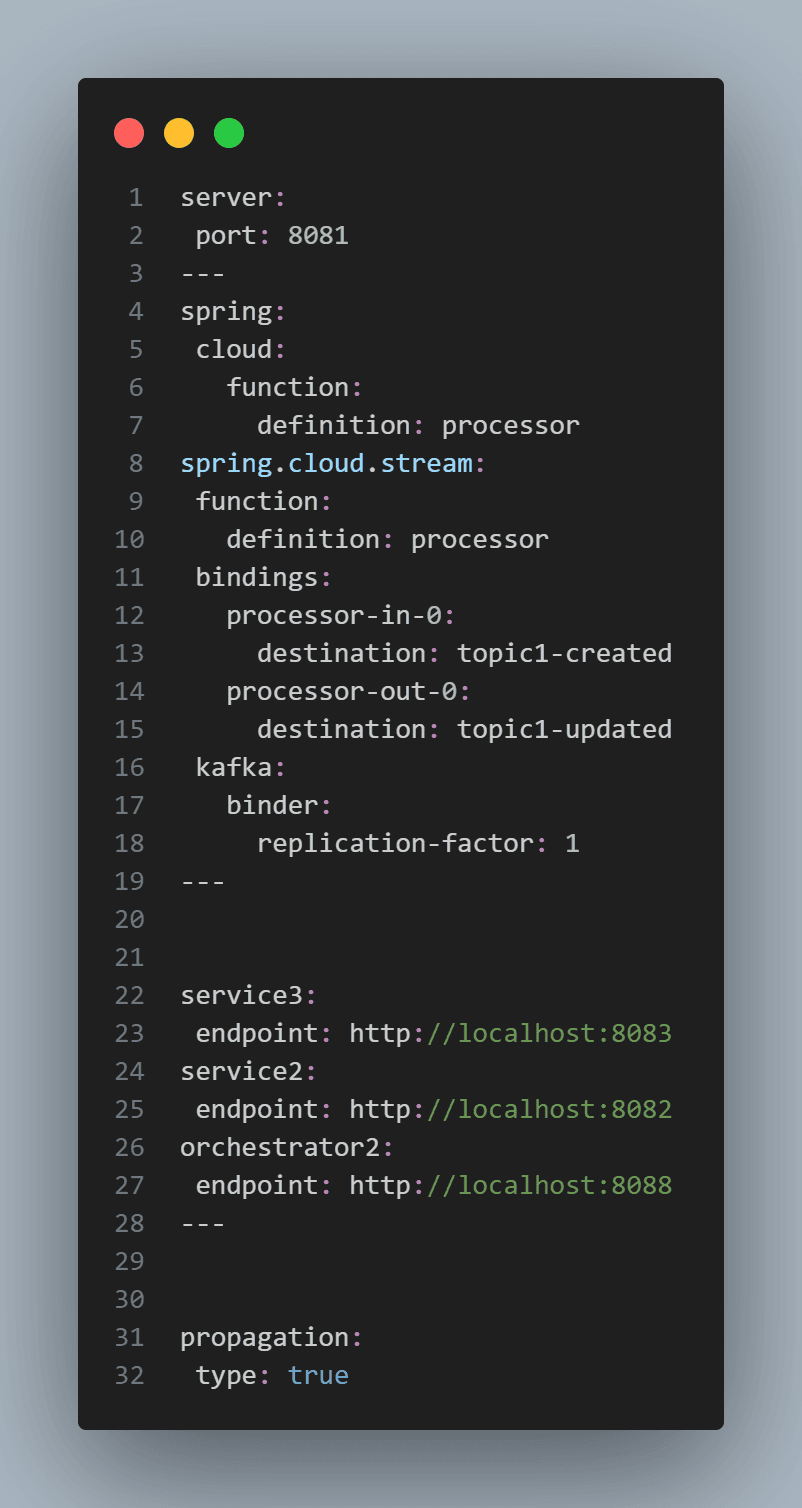The image size is (802, 1508).
Task: Click the green maximize dot
Action: (x=229, y=133)
